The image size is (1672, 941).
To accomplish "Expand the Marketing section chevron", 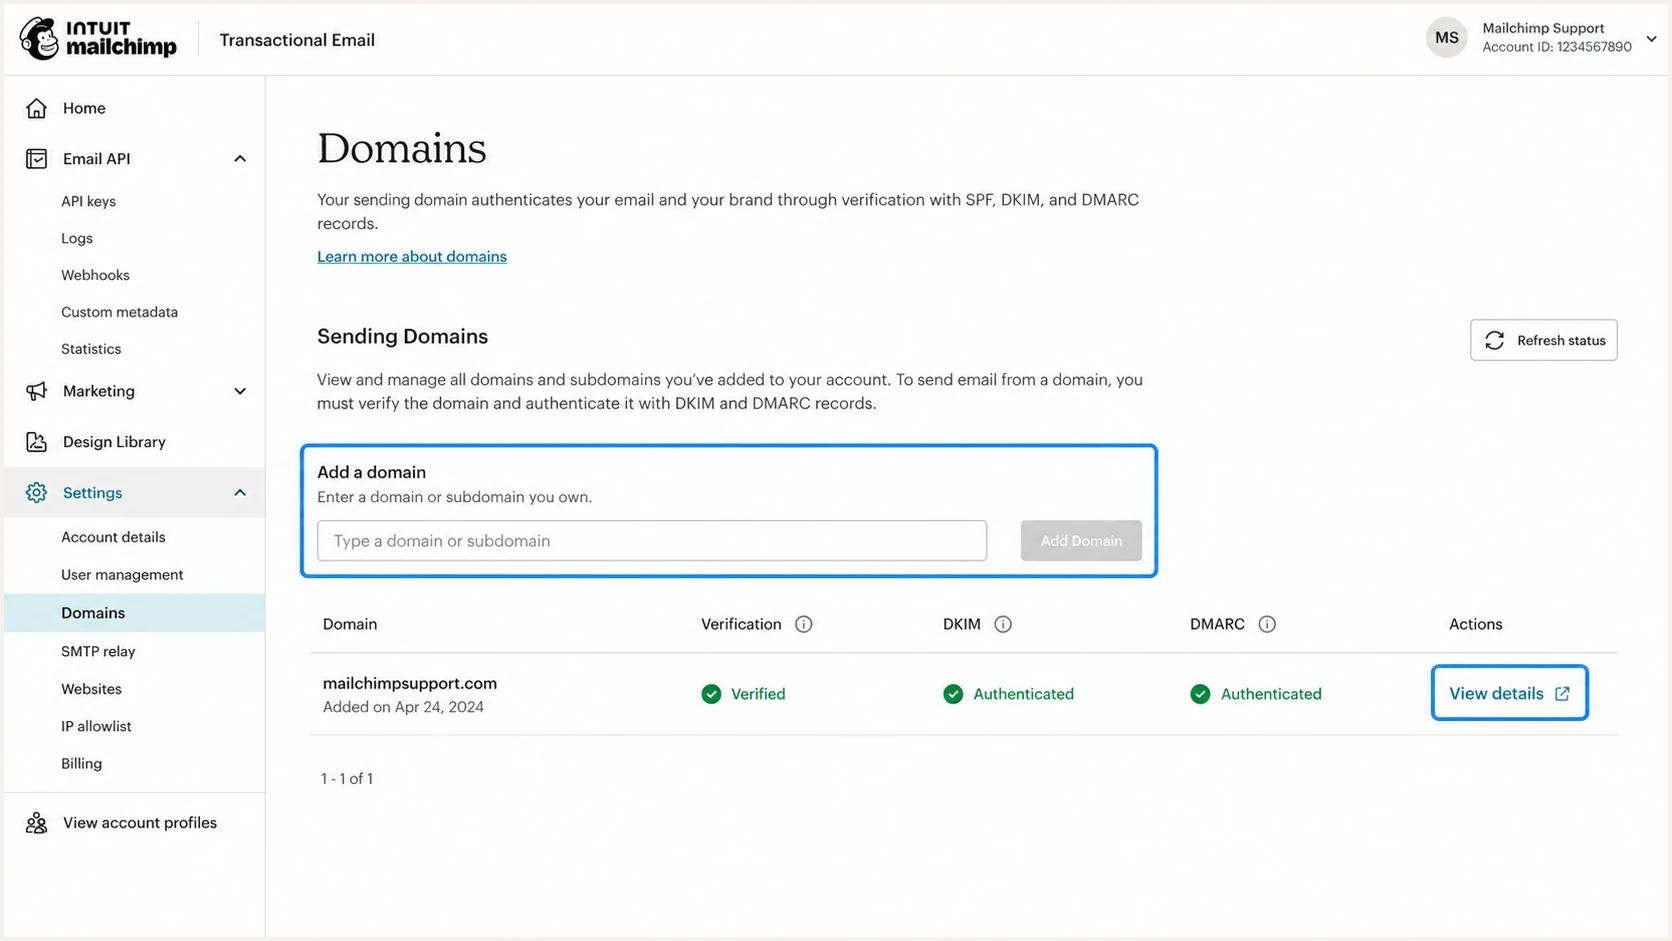I will (x=240, y=391).
